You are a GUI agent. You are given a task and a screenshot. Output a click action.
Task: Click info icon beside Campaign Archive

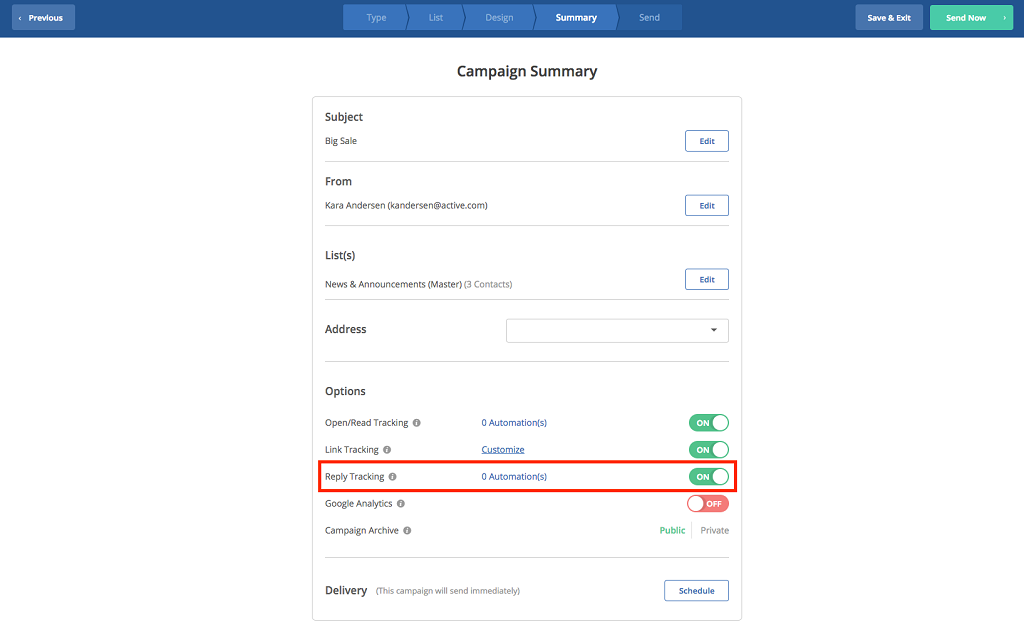(x=407, y=531)
